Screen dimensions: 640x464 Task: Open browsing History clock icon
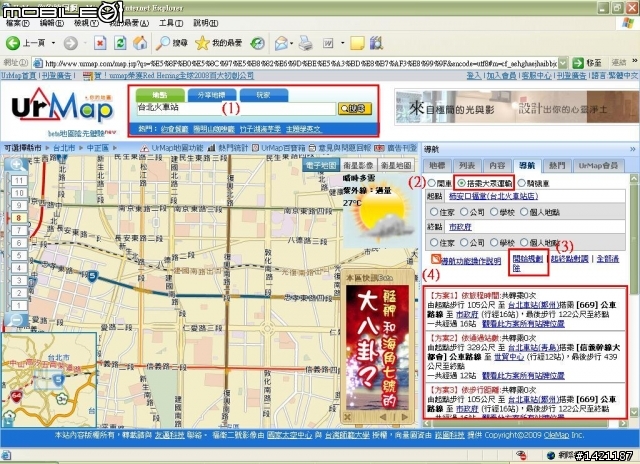pos(258,43)
